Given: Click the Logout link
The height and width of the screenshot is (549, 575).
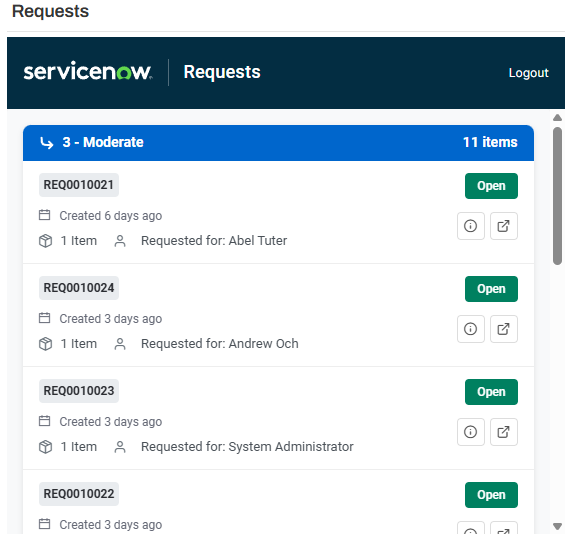Looking at the screenshot, I should pos(528,73).
